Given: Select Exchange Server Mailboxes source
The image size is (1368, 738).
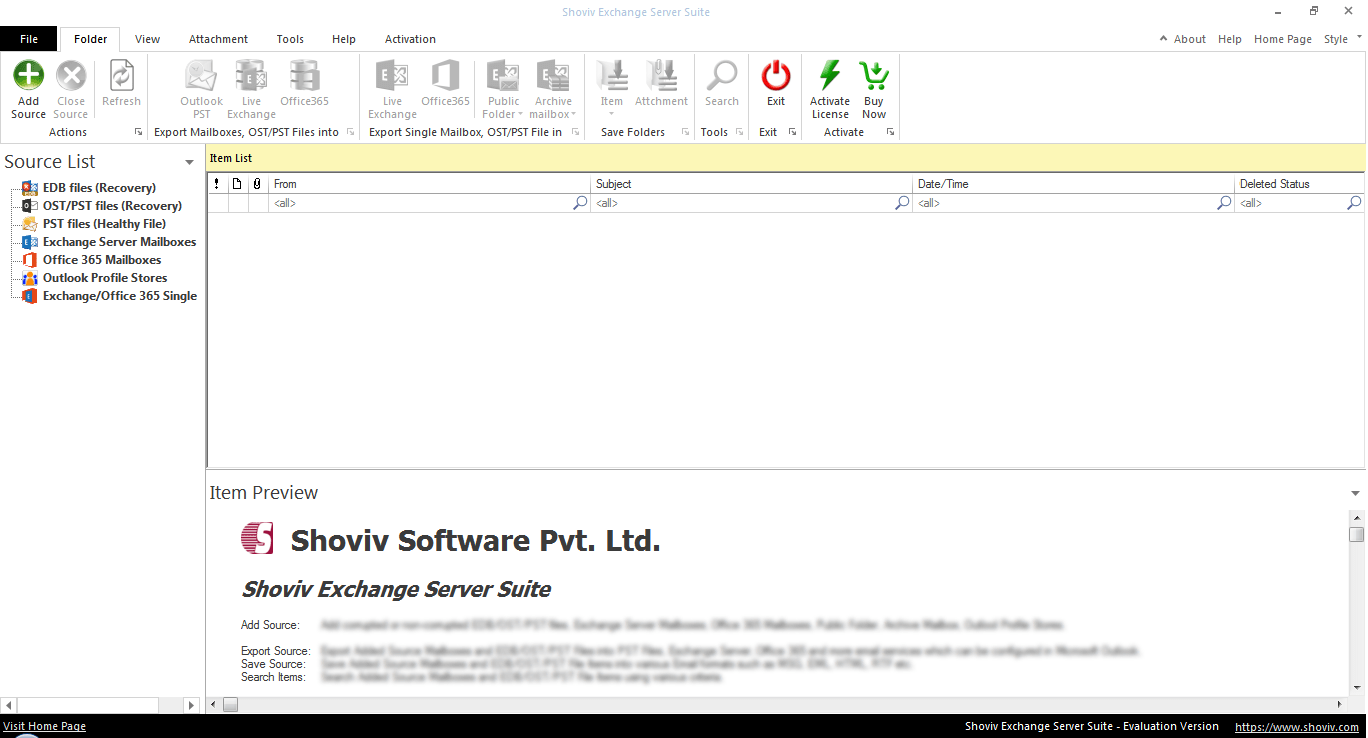Looking at the screenshot, I should tap(119, 242).
